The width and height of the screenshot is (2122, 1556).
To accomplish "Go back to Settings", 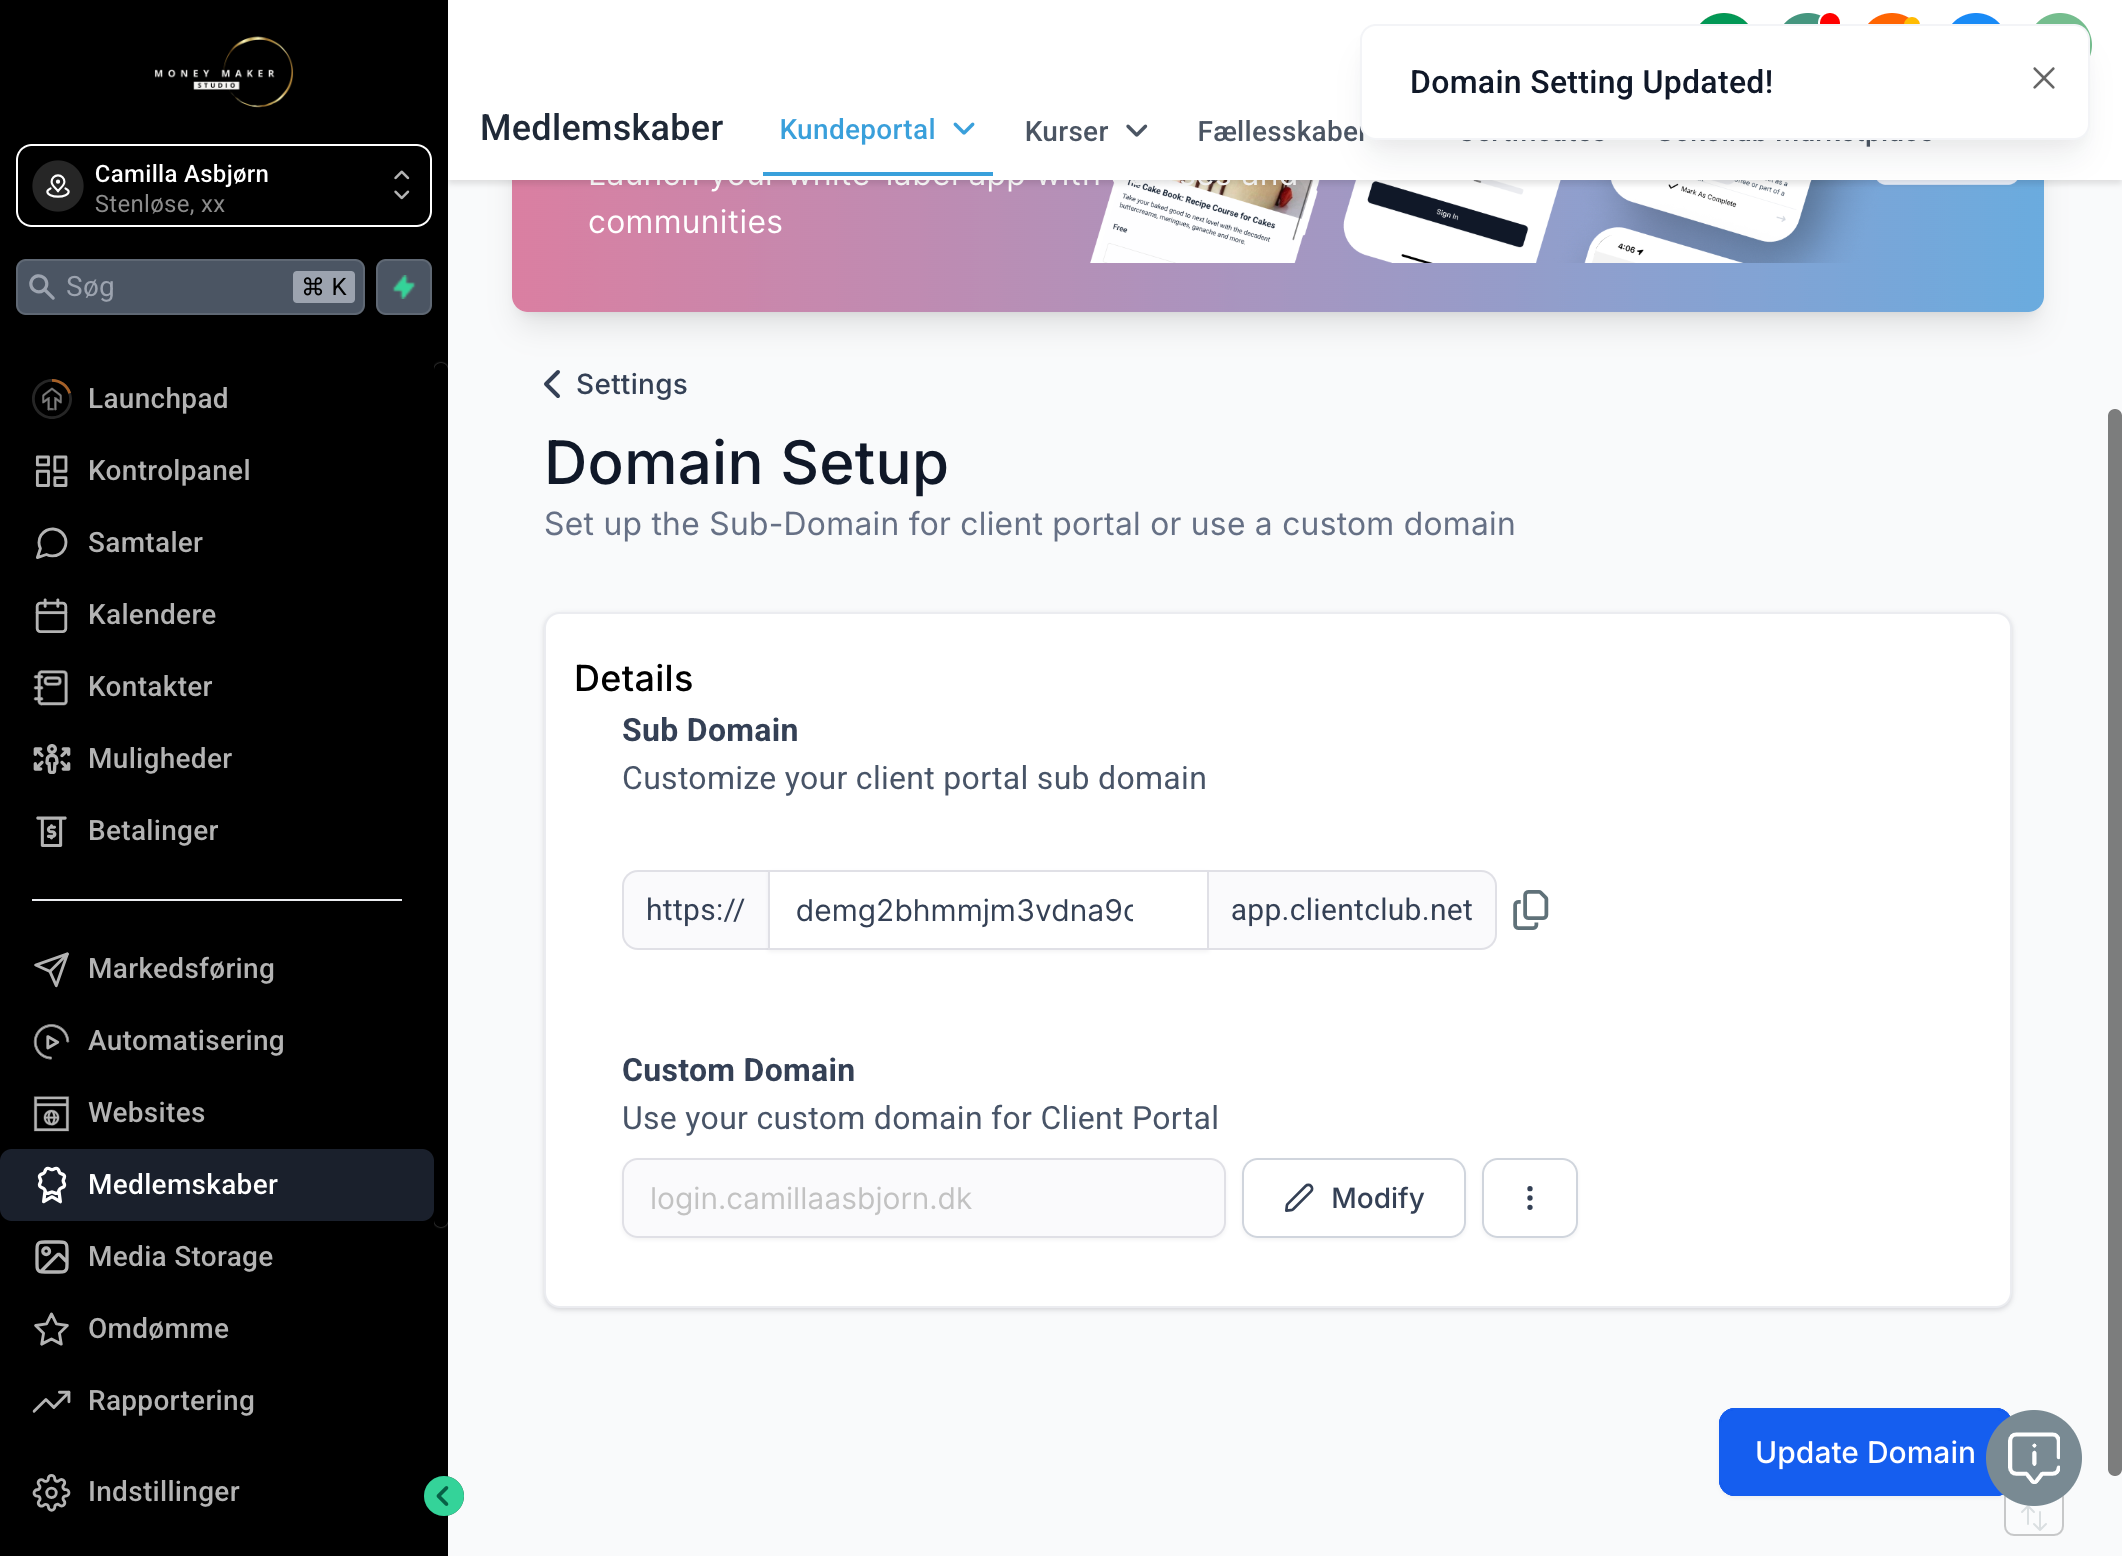I will 616,384.
